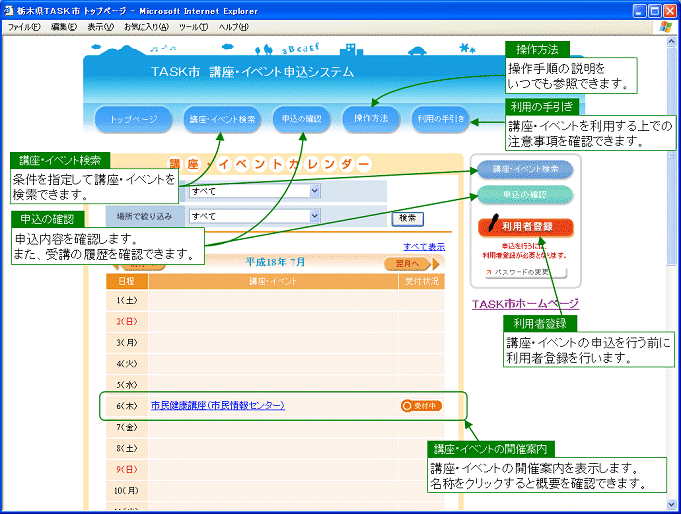Click the 受付状況 column header
681x514 pixels.
pos(422,281)
